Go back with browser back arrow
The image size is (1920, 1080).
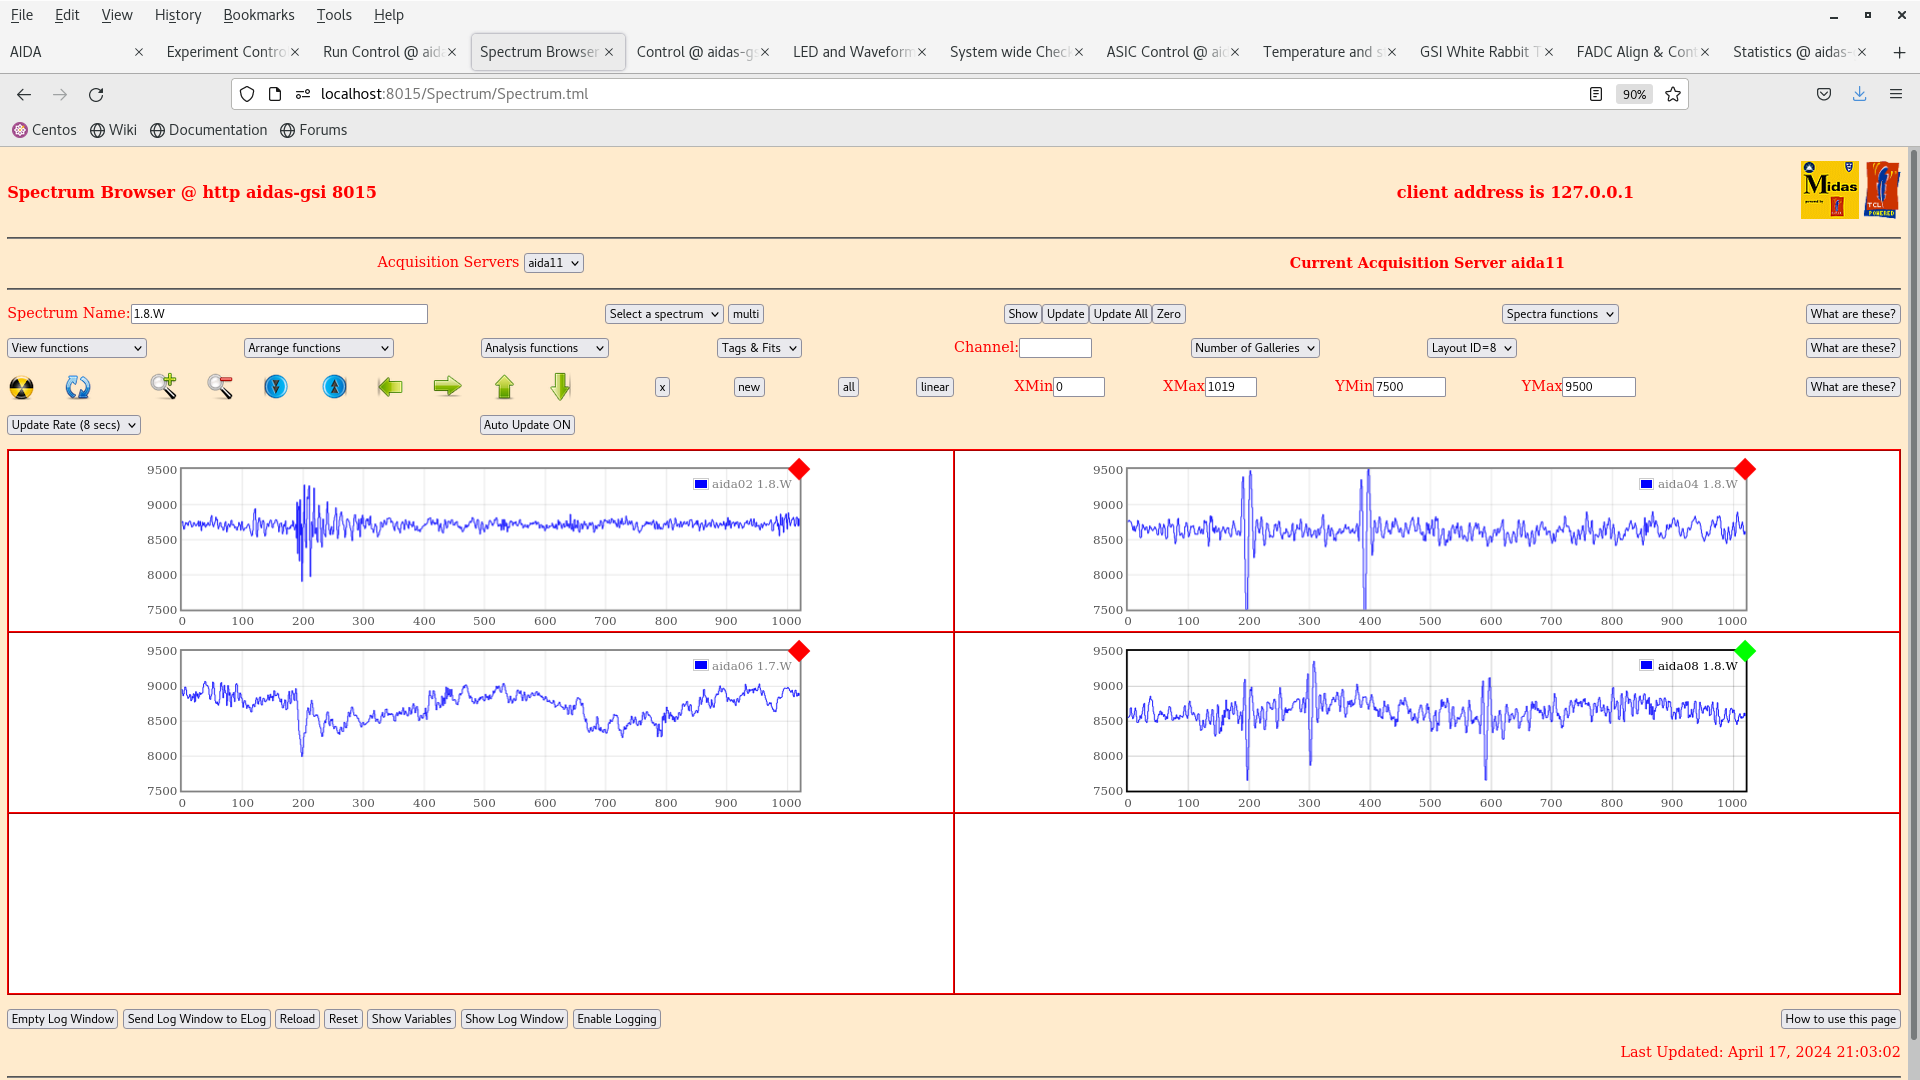[24, 94]
